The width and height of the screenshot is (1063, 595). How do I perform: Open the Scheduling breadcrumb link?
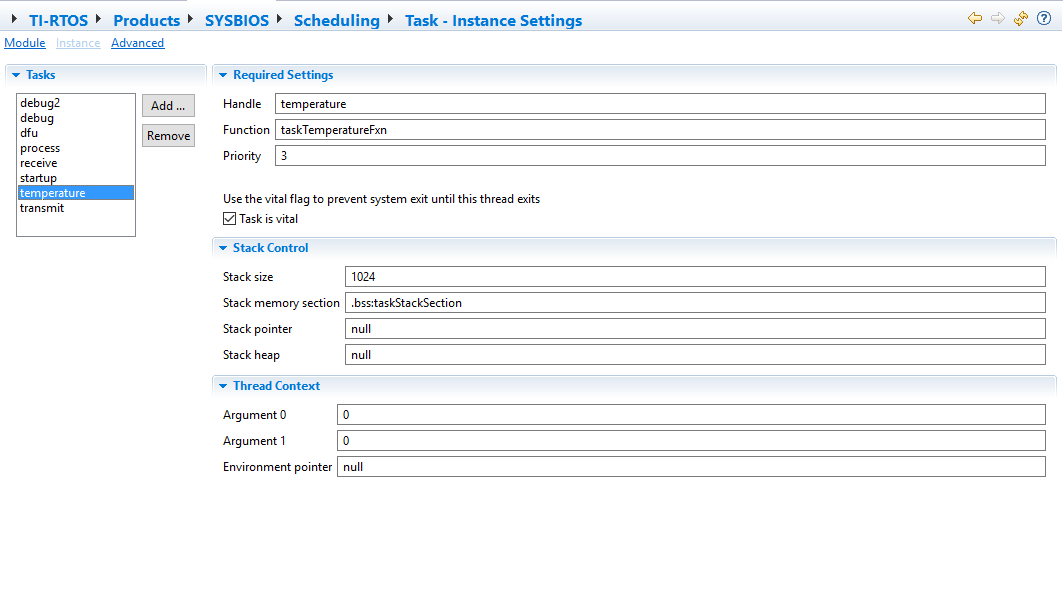[x=336, y=20]
